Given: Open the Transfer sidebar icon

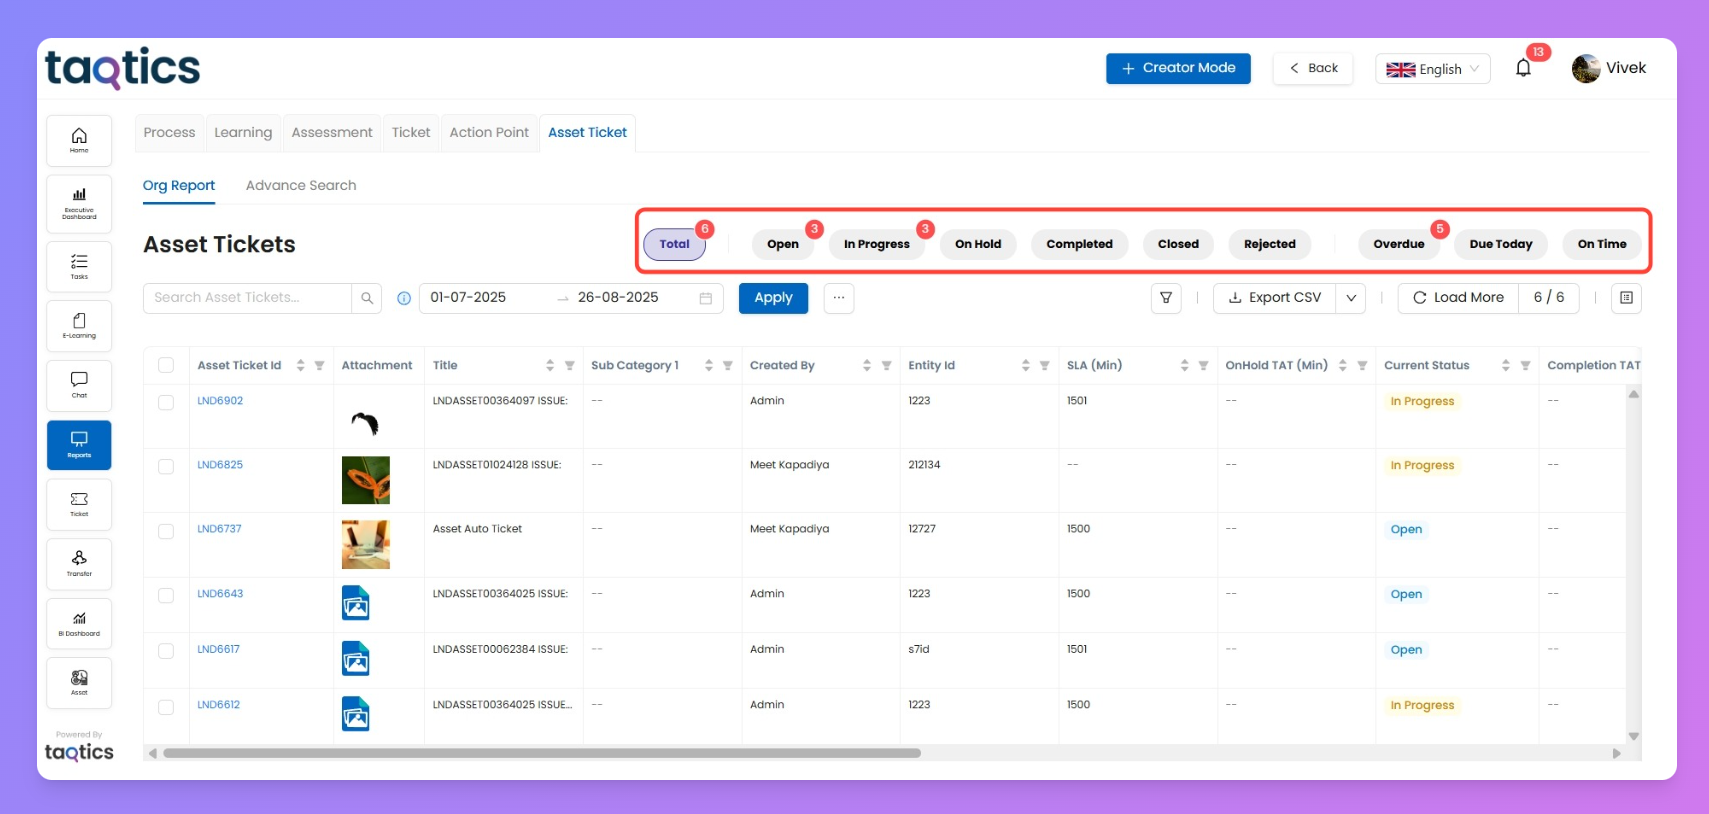Looking at the screenshot, I should click(x=79, y=564).
